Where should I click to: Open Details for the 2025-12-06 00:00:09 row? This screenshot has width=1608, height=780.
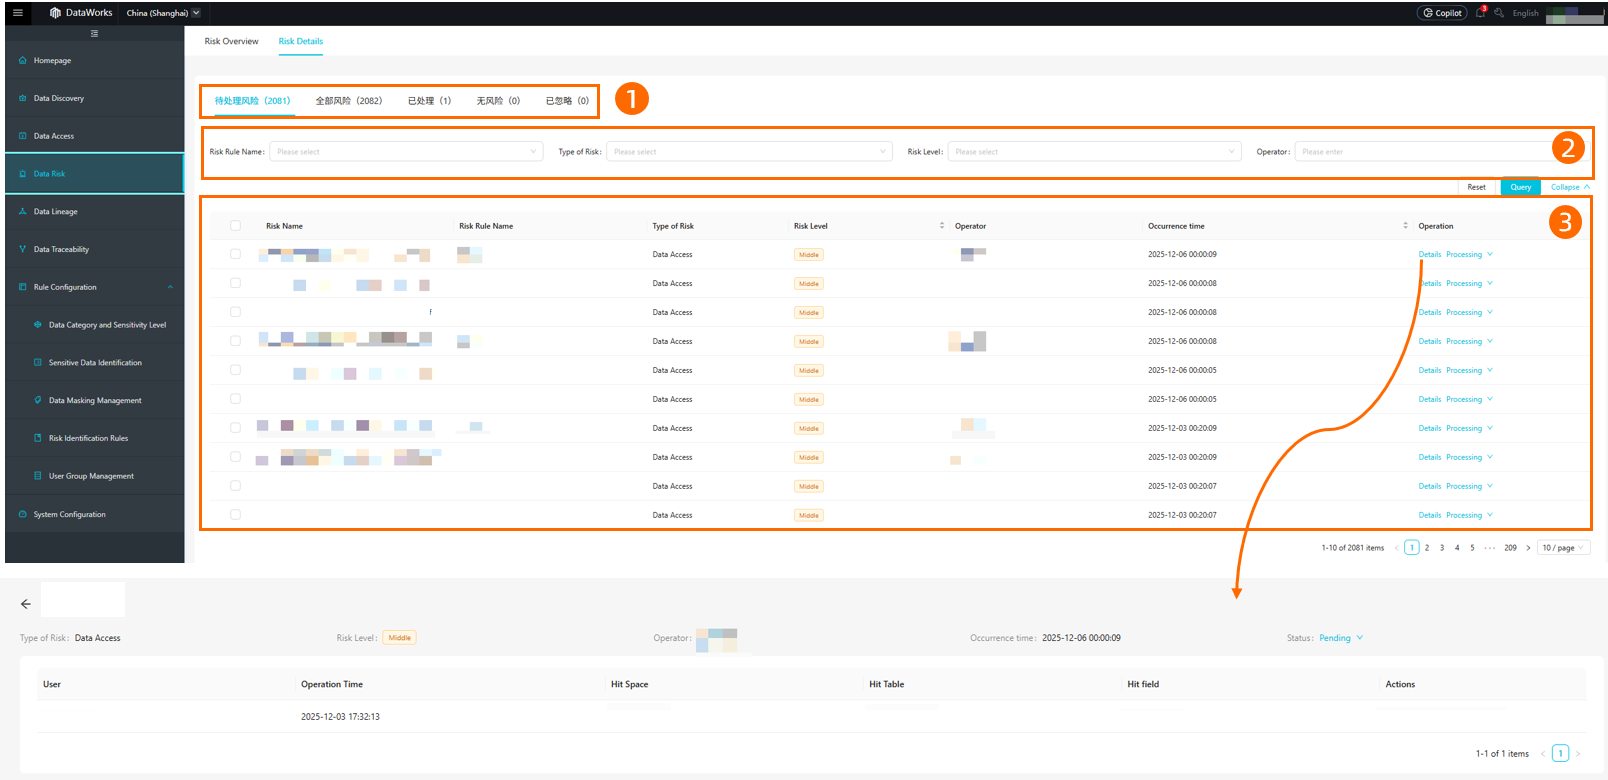pos(1430,254)
